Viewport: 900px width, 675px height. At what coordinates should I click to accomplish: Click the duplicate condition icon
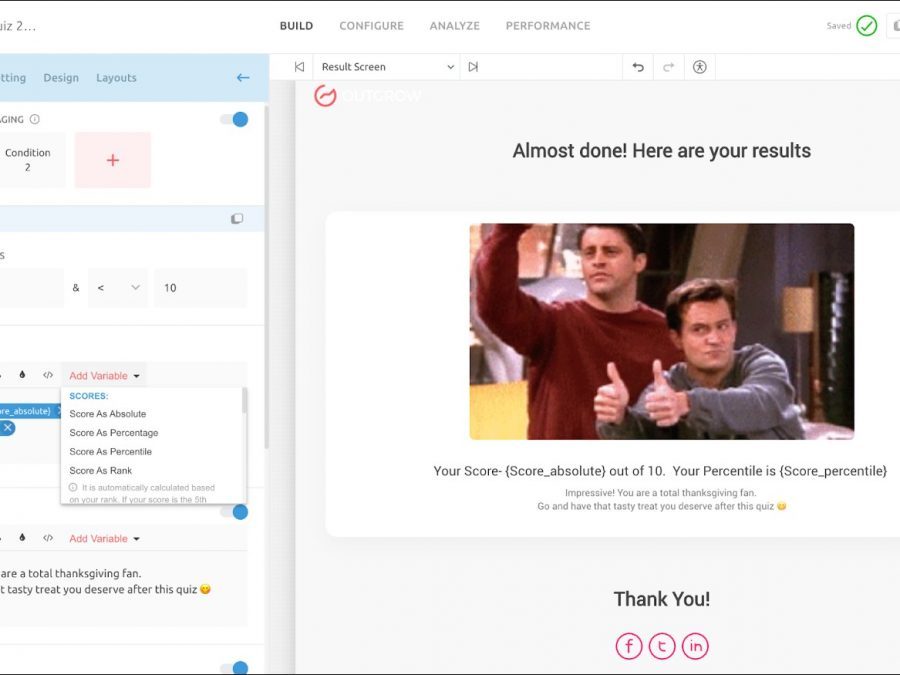coord(237,219)
